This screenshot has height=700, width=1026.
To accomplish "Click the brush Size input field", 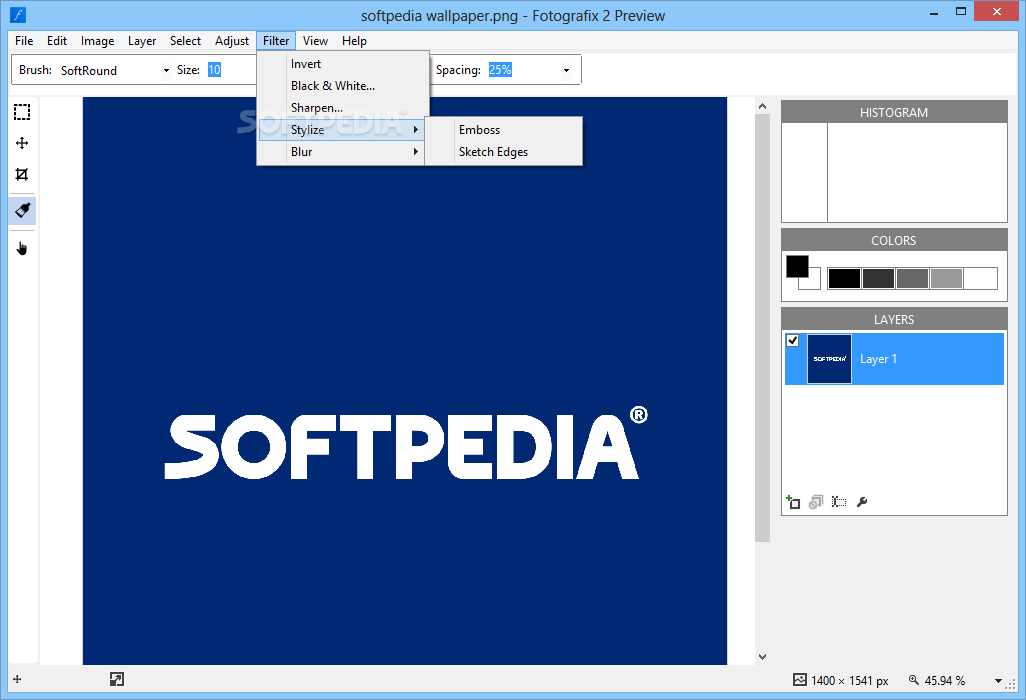I will [x=230, y=70].
